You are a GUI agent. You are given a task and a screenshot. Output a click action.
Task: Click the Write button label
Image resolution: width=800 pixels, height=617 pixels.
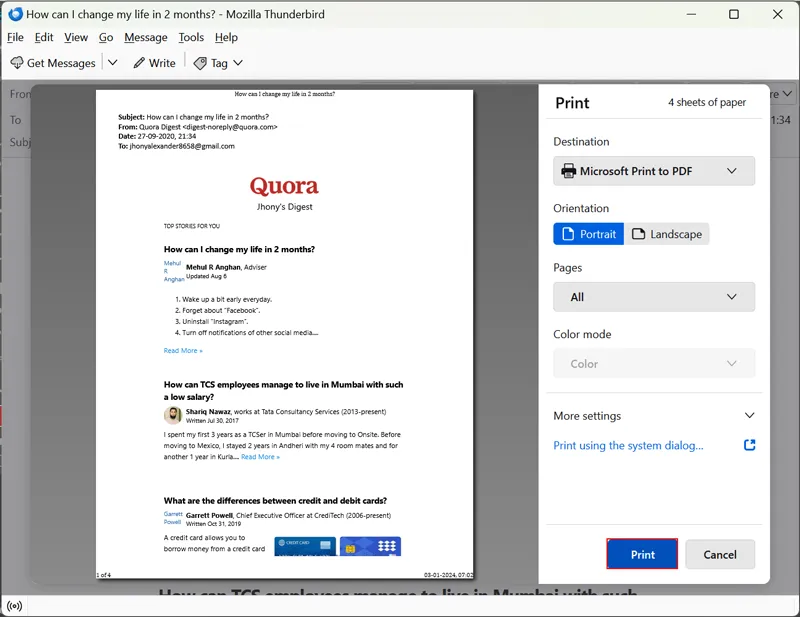coord(162,63)
